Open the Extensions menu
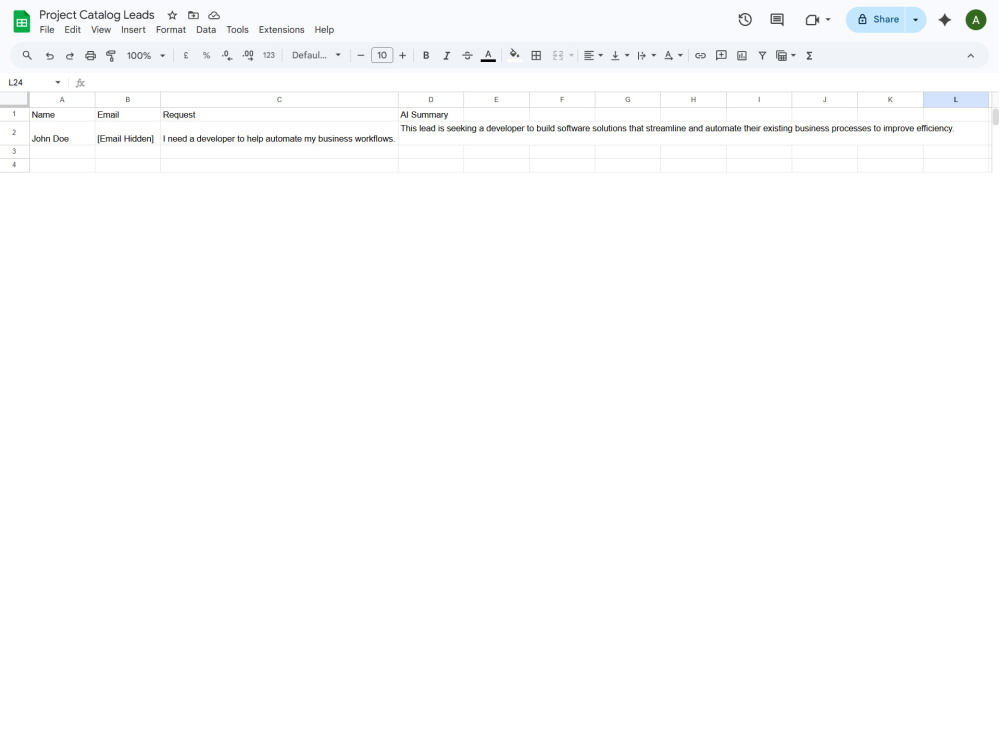Viewport: 1000px width, 750px height. pyautogui.click(x=281, y=30)
